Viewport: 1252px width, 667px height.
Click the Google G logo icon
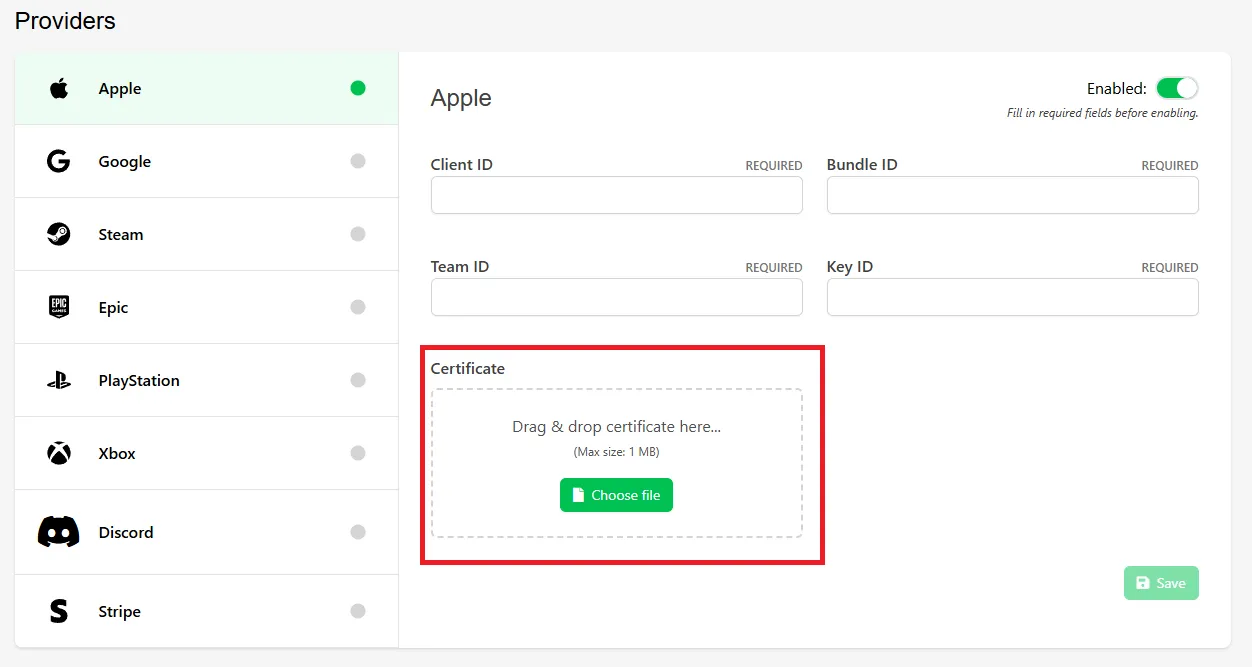[x=59, y=161]
